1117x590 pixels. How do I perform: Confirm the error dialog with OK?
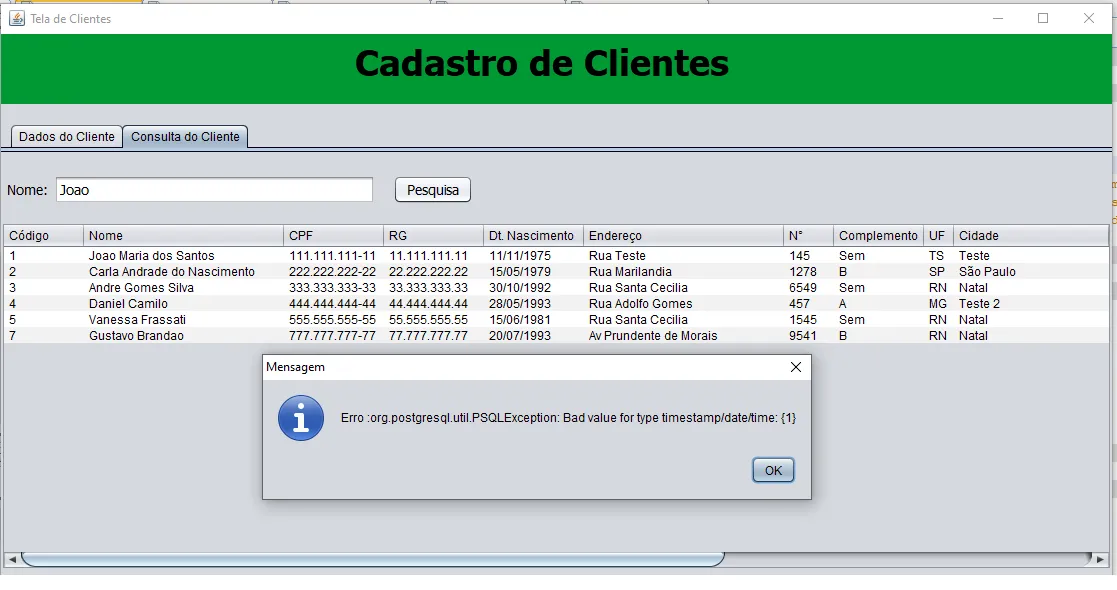[773, 470]
